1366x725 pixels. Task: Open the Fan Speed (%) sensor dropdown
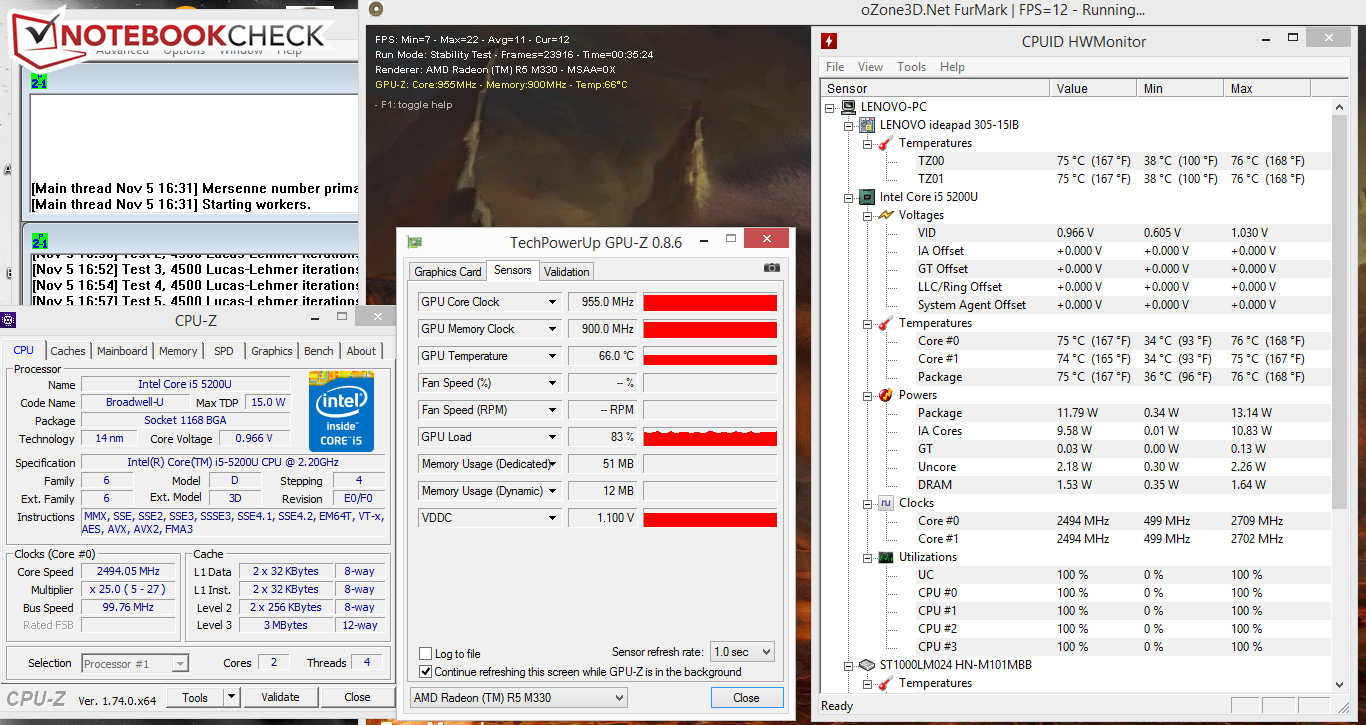tap(551, 383)
